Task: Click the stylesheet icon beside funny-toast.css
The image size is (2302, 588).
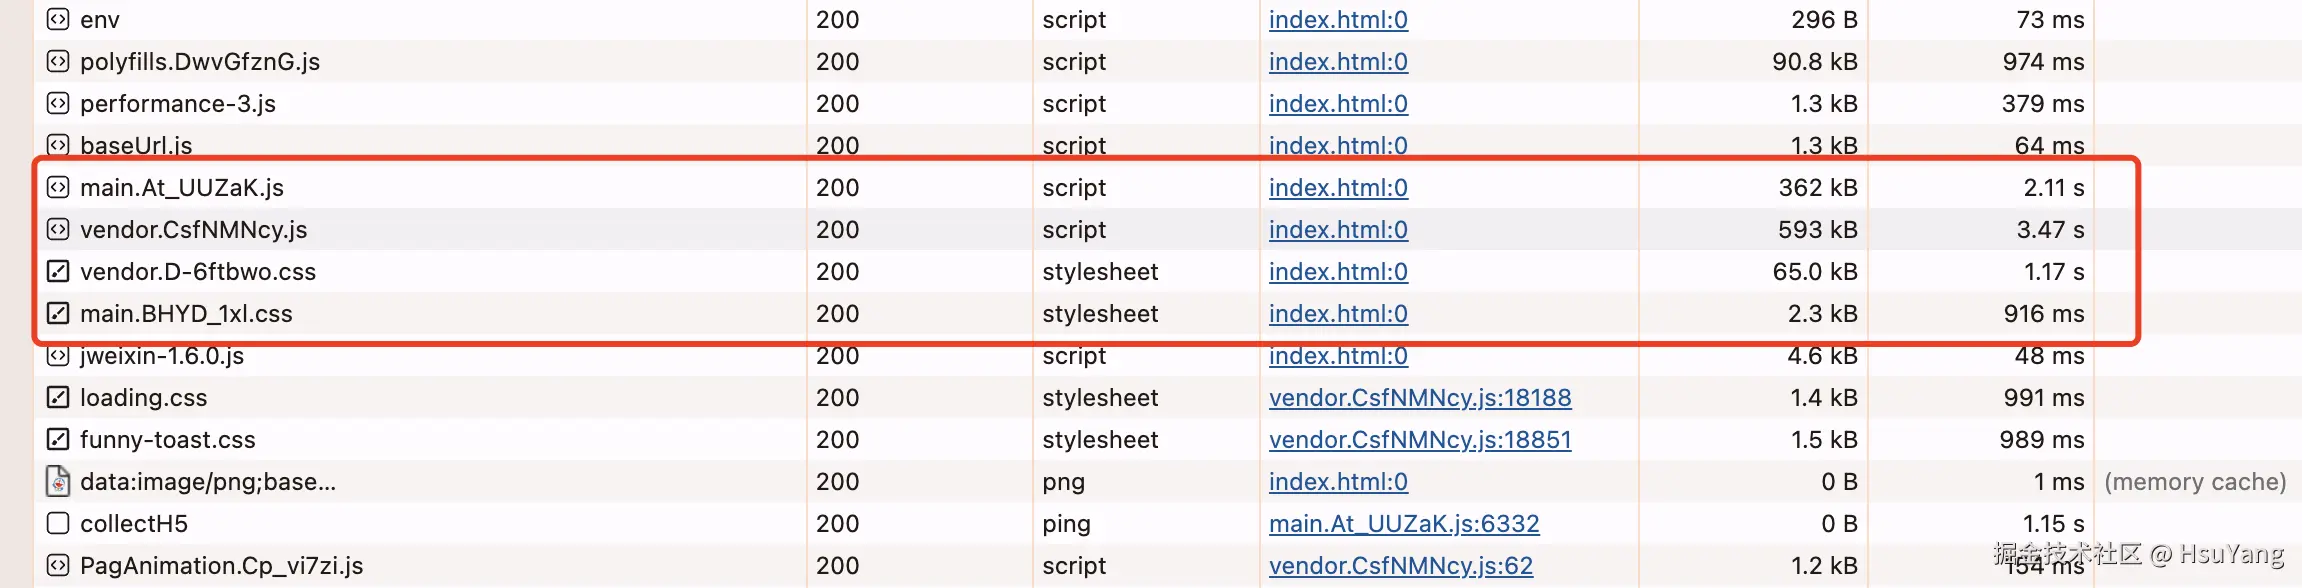Action: (58, 439)
